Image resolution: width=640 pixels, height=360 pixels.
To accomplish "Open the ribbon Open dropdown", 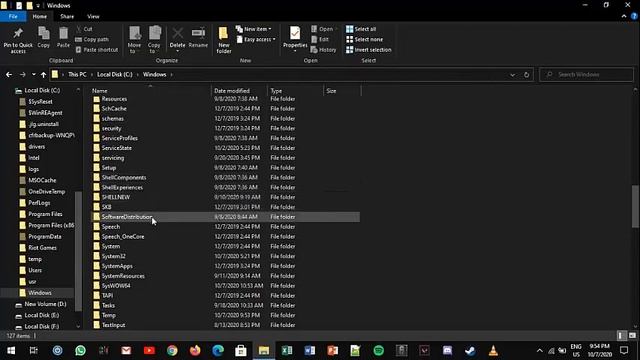I will click(x=324, y=29).
